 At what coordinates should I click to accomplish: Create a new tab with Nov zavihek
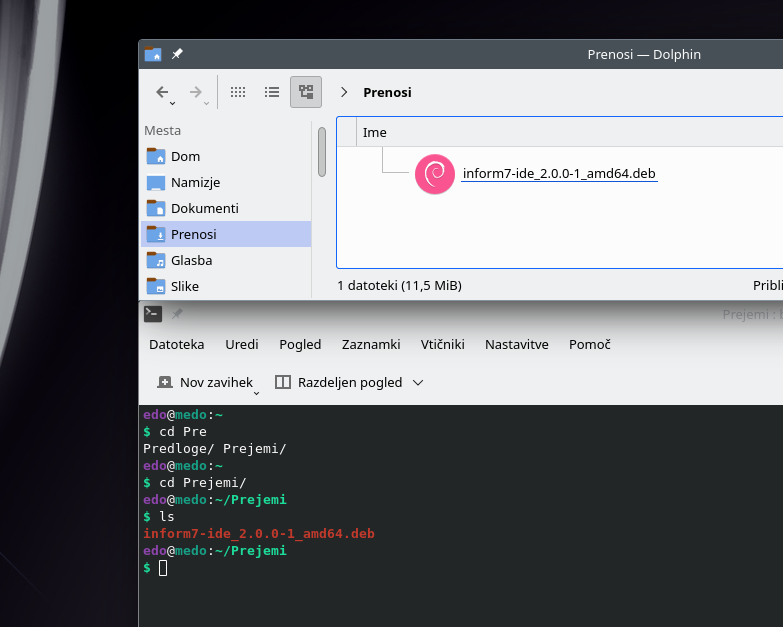(x=205, y=382)
